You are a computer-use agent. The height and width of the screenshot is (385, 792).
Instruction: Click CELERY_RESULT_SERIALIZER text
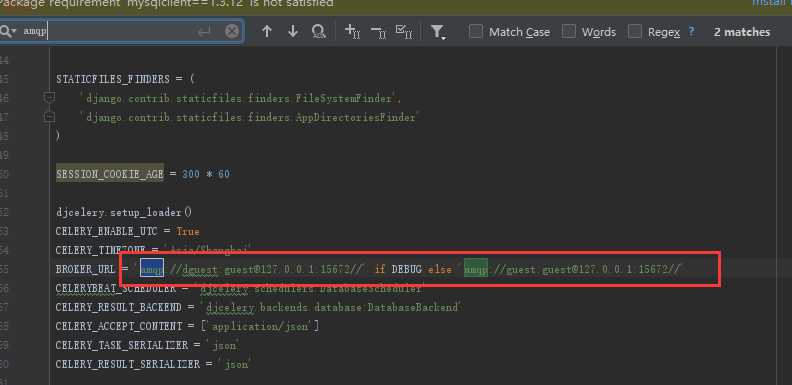coord(128,364)
